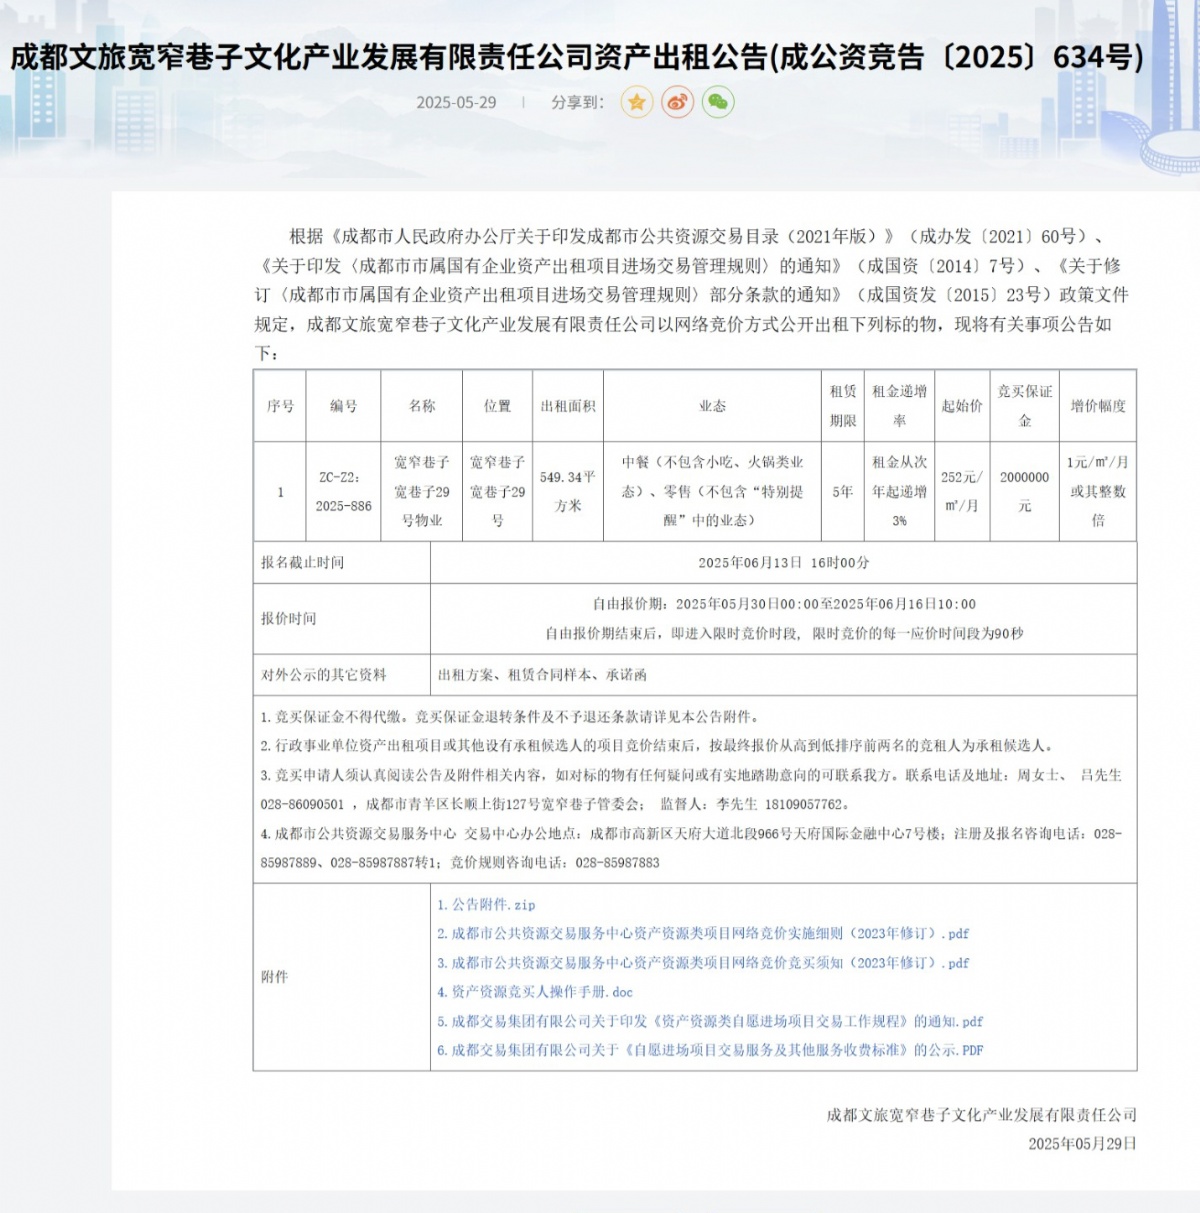Download 资产资源竞买人操作手册.doc
1200x1213 pixels.
535,992
